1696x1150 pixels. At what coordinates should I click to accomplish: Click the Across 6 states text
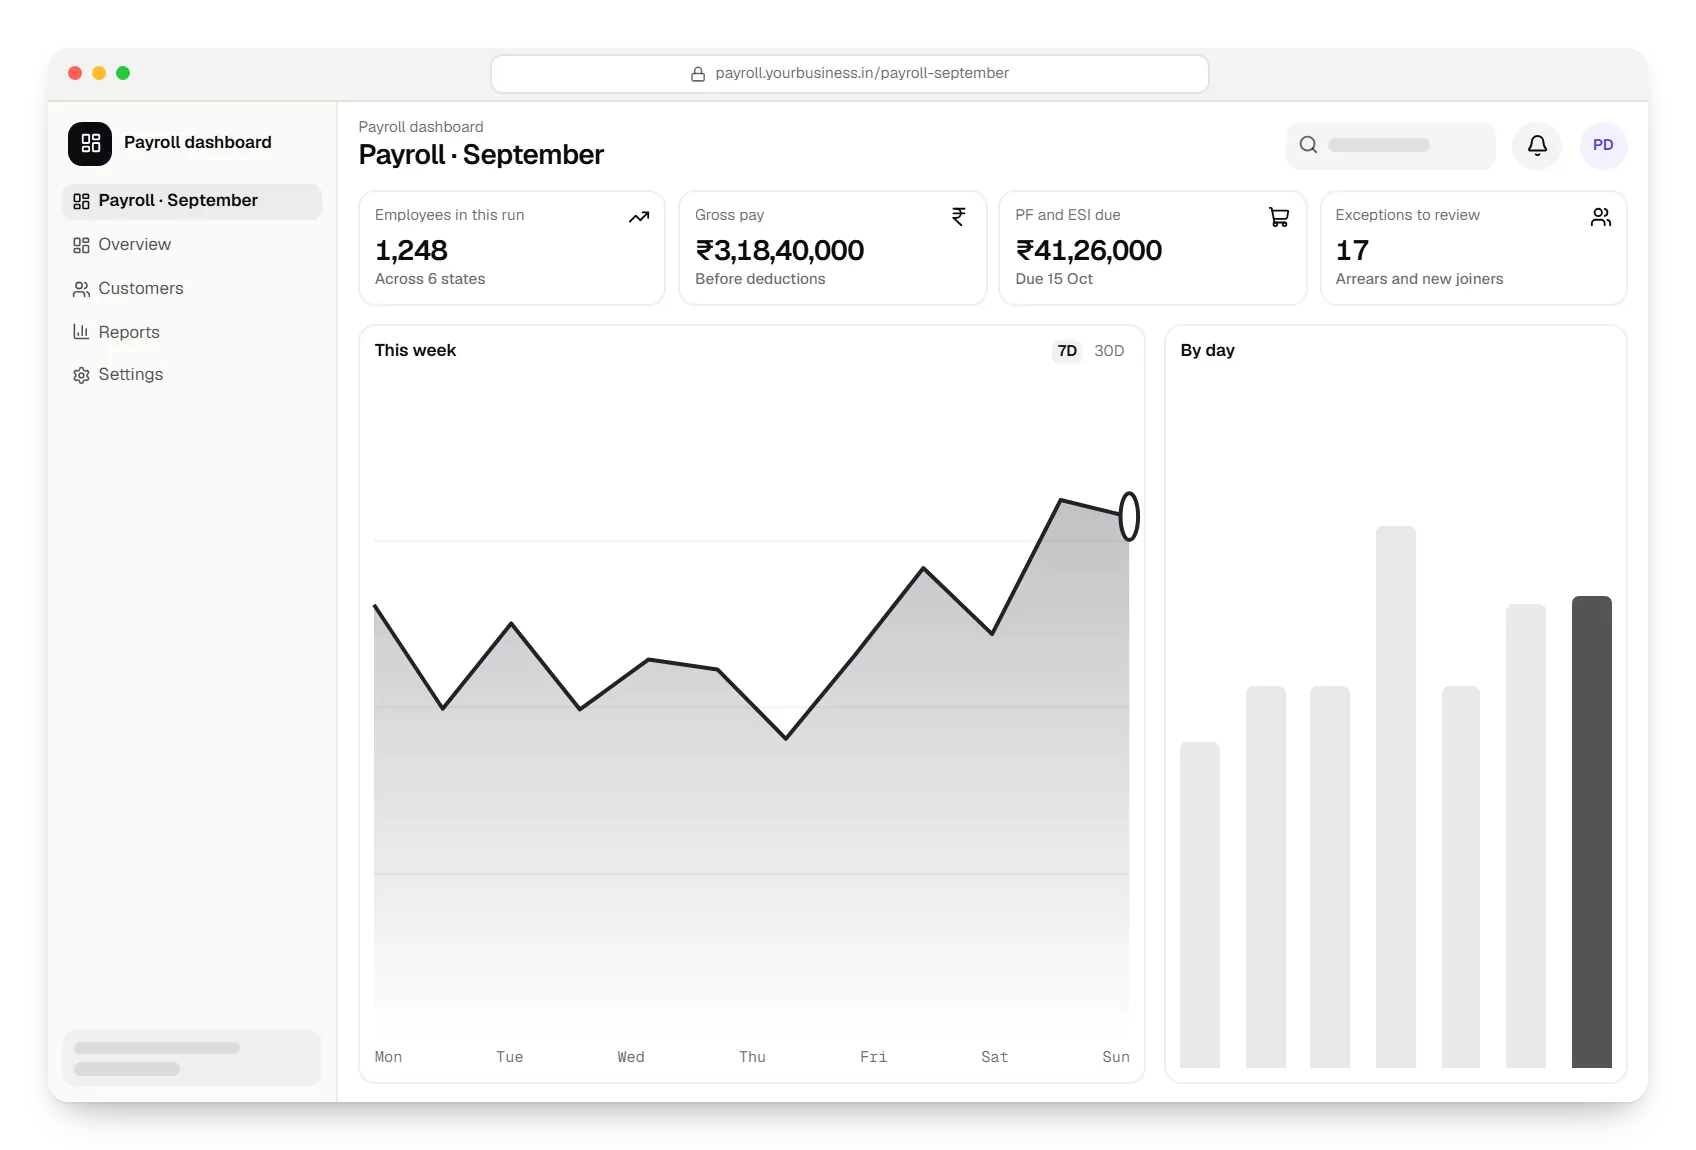[430, 279]
